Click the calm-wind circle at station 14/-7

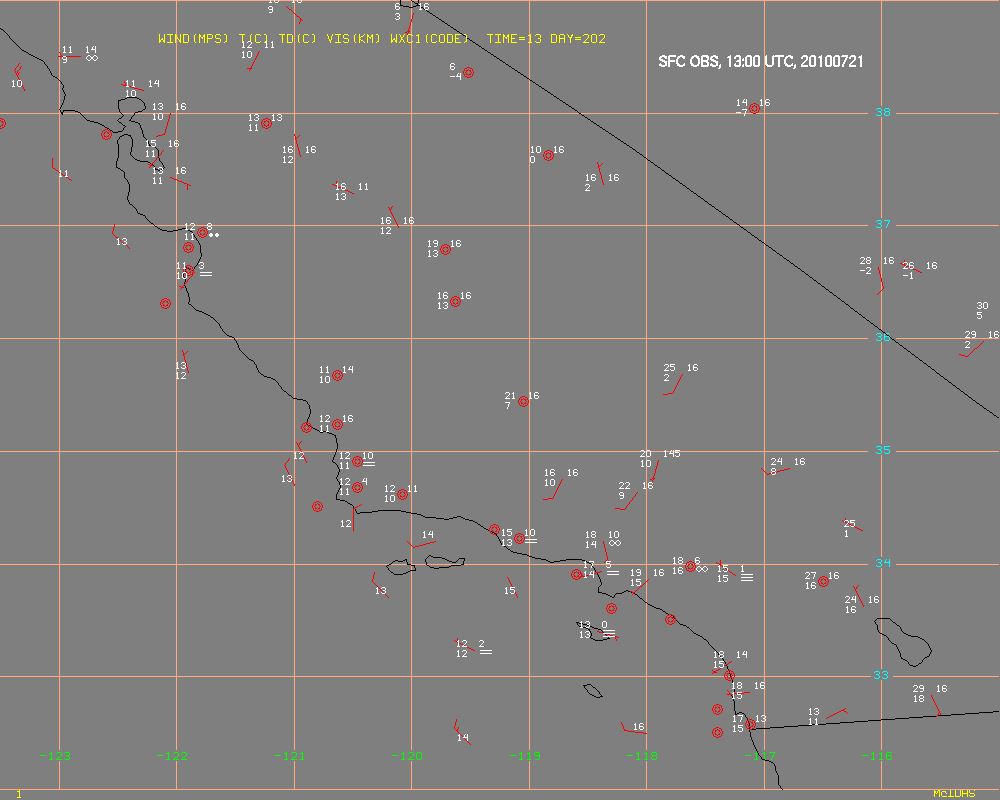click(754, 108)
